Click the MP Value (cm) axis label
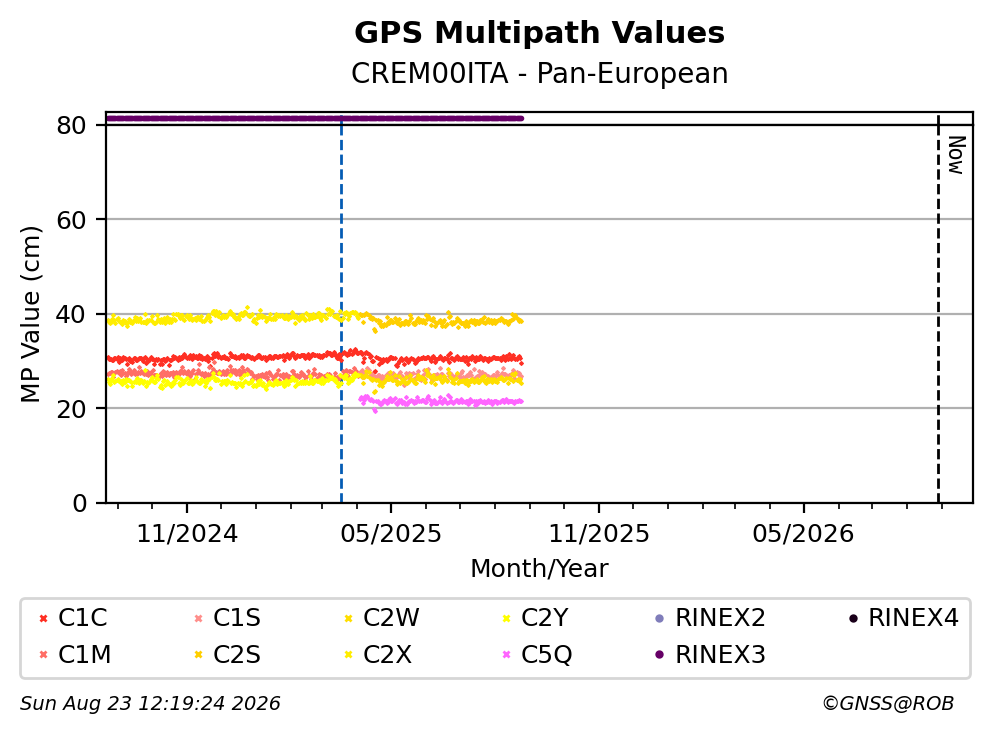Screen dimensions: 993x734 pyautogui.click(x=30, y=314)
